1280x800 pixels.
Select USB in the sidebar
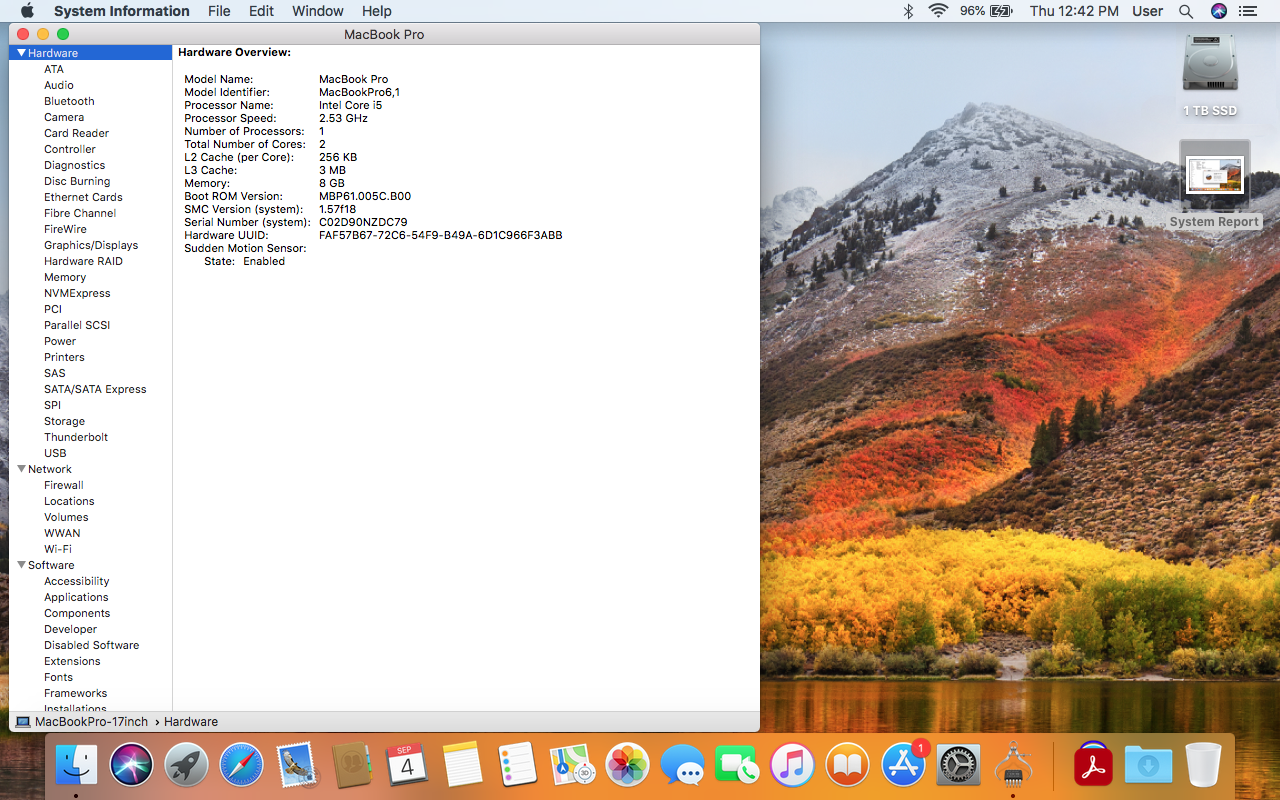[55, 453]
